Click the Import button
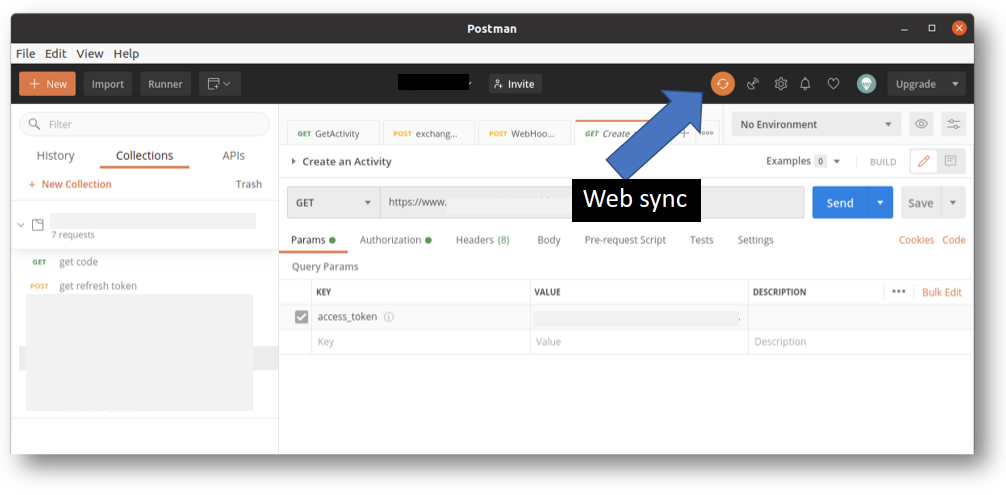 point(108,84)
